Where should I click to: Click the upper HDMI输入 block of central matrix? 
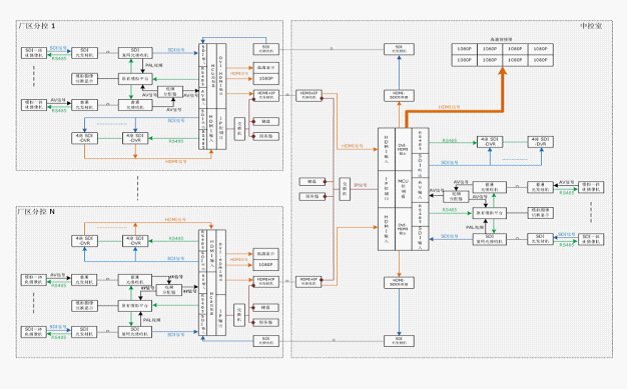click(x=387, y=149)
